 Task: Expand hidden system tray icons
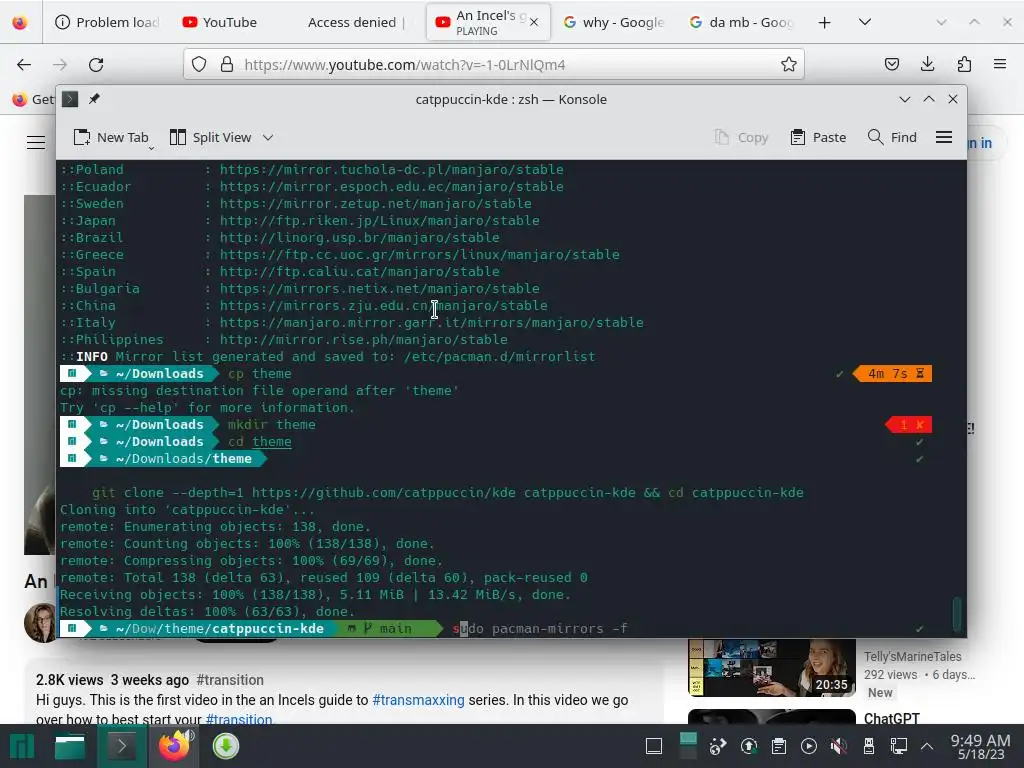927,746
